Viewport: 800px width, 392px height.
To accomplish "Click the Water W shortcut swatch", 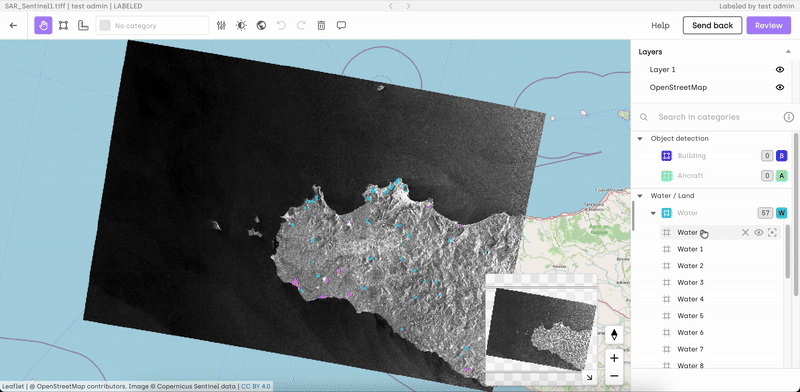I will point(782,213).
